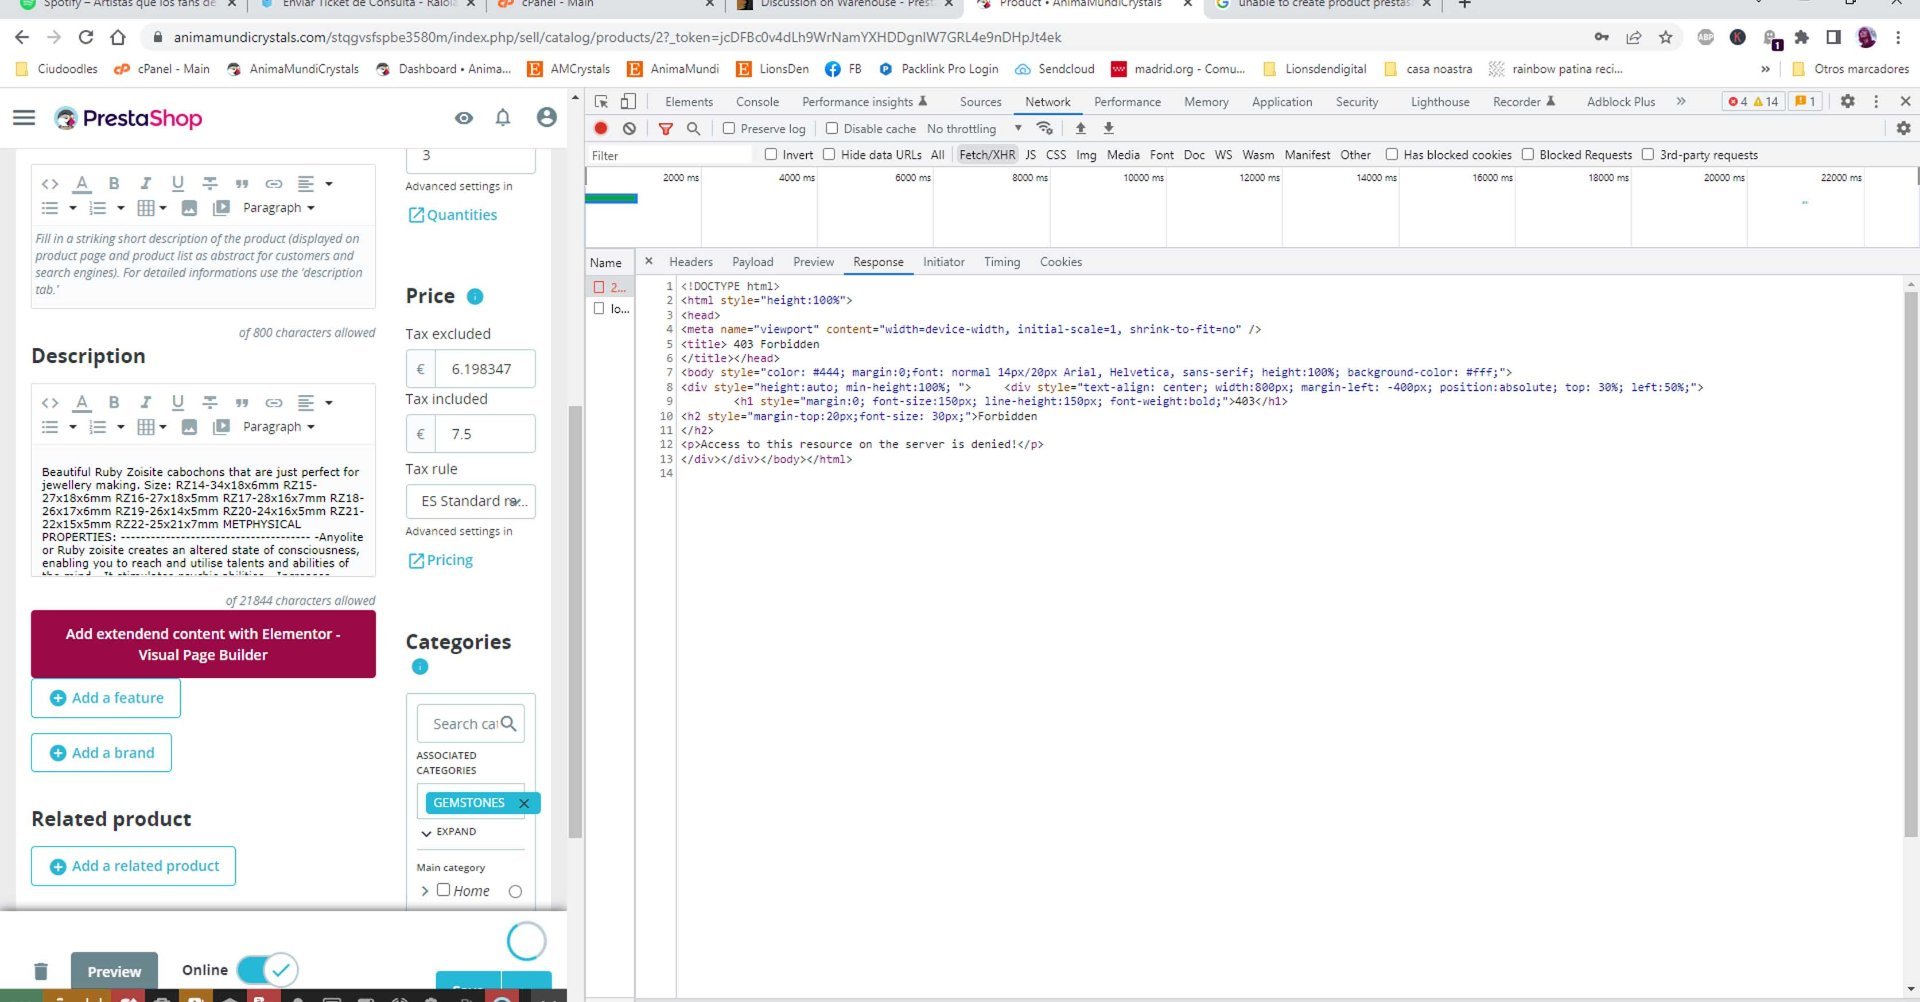
Task: Open the PrestaShop hamburger menu
Action: click(x=24, y=118)
